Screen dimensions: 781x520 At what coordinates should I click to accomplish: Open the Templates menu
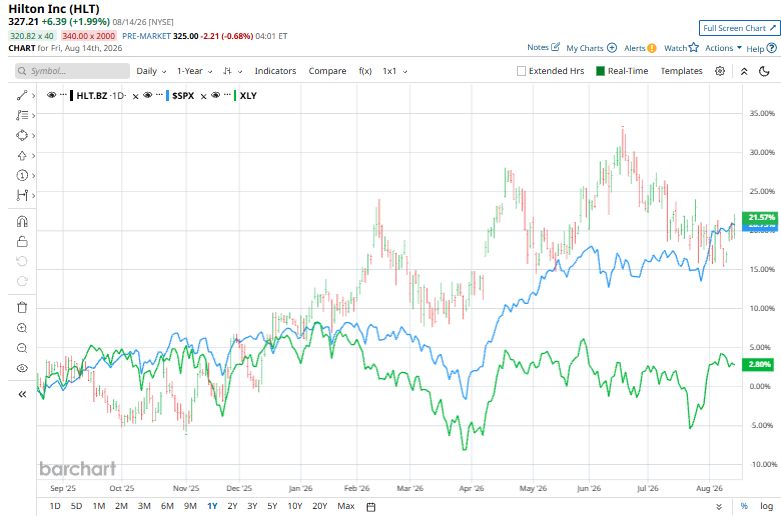coord(681,71)
